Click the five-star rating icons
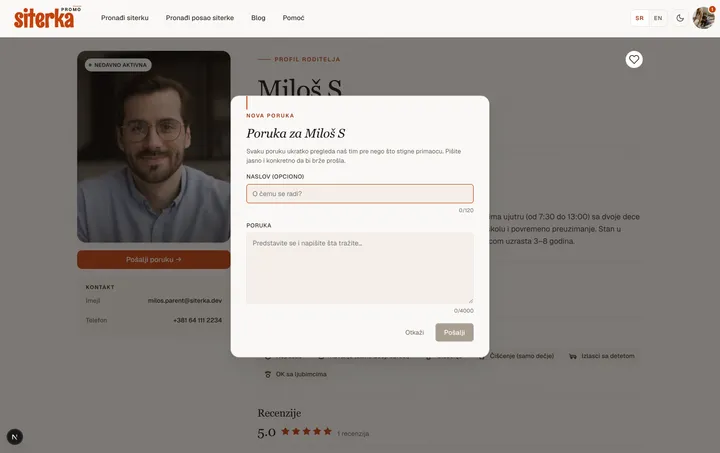The image size is (720, 453). click(x=306, y=431)
